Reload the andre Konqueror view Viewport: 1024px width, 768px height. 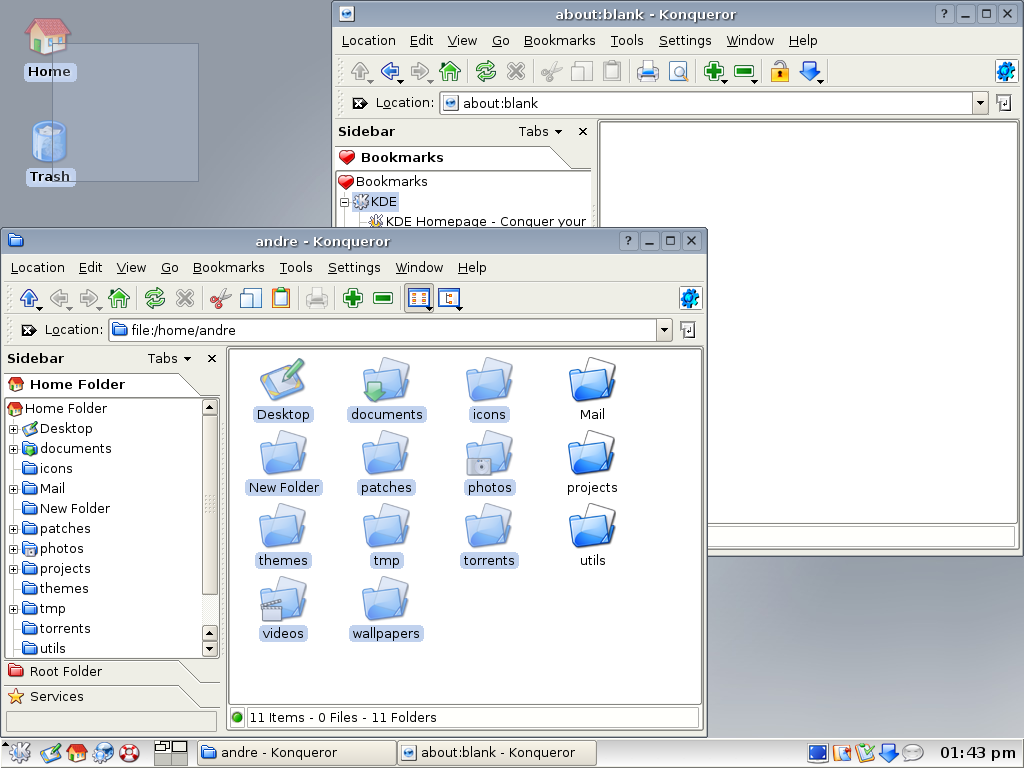pyautogui.click(x=155, y=298)
